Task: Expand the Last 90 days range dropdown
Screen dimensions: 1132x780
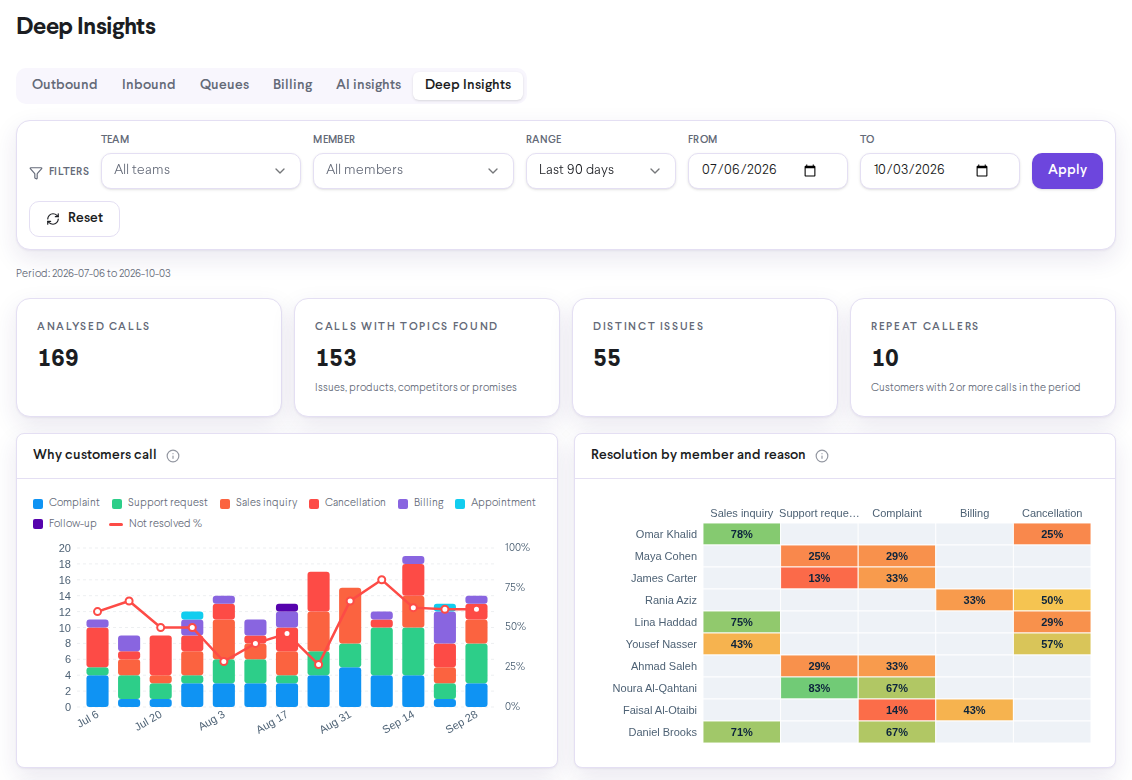Action: coord(601,170)
